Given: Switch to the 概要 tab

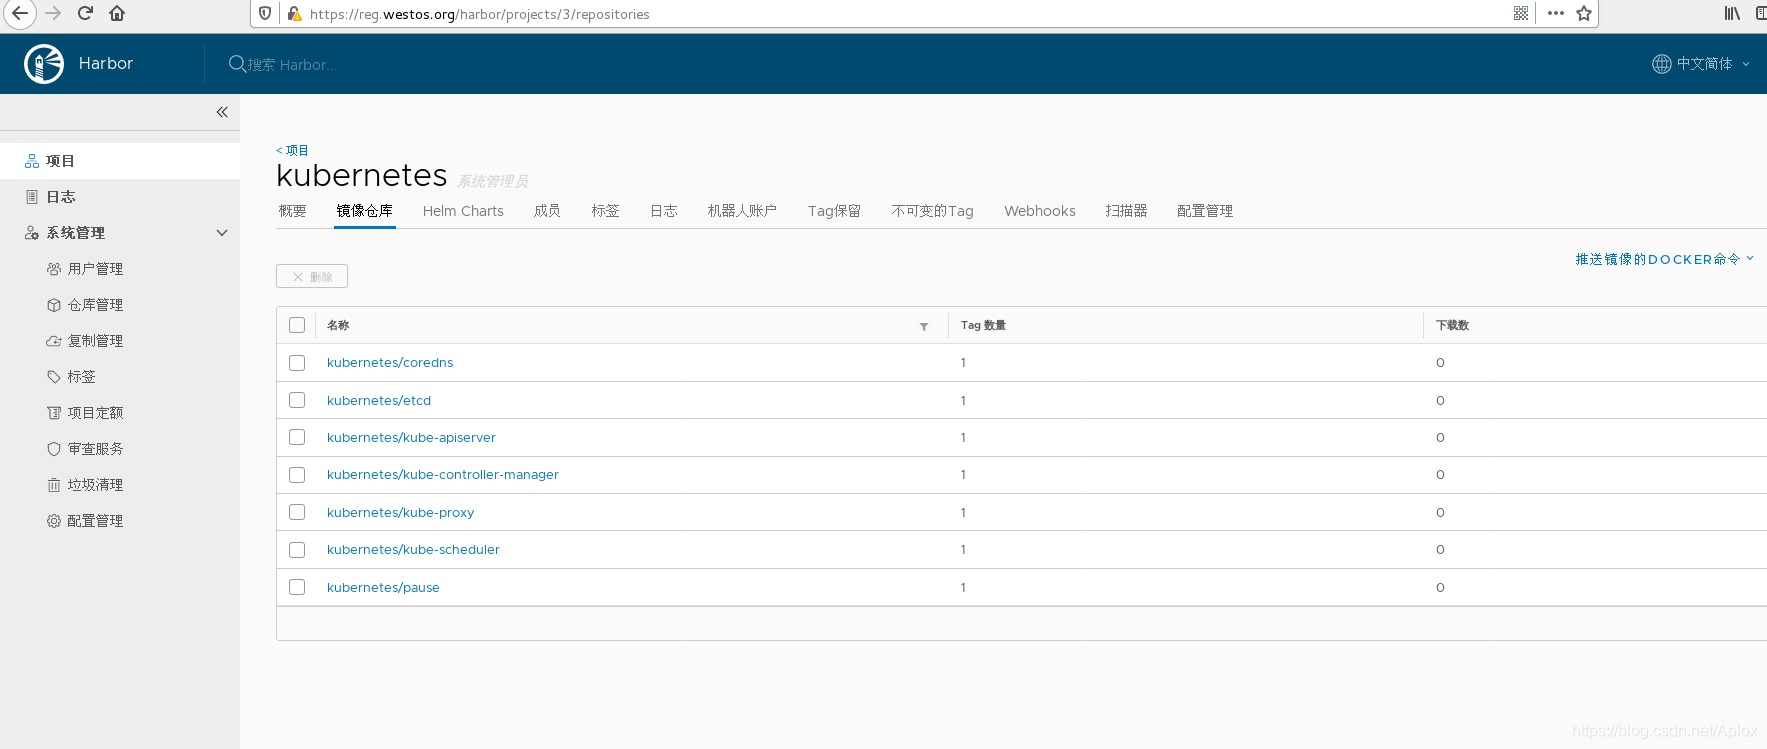Looking at the screenshot, I should point(292,211).
